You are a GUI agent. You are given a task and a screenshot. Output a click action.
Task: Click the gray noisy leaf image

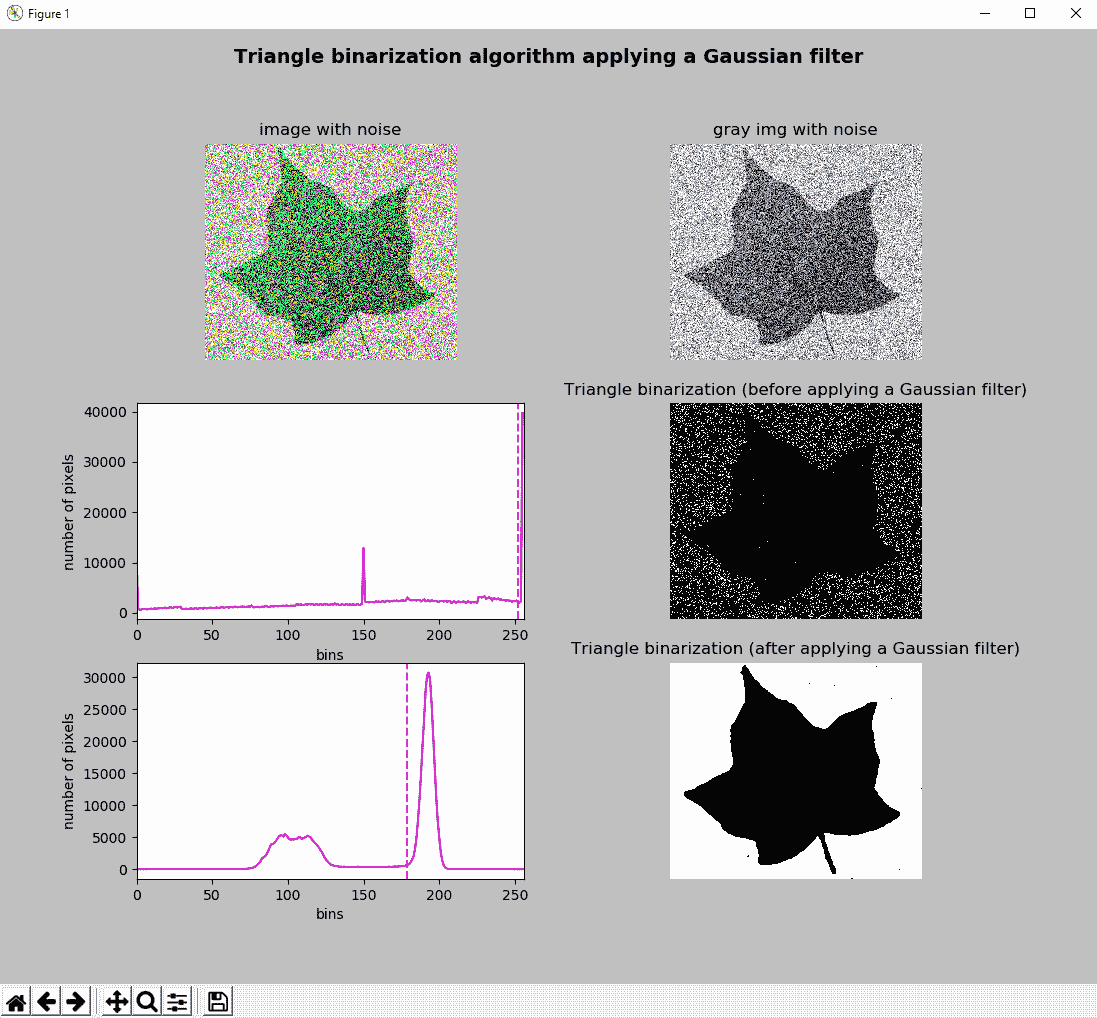tap(795, 251)
